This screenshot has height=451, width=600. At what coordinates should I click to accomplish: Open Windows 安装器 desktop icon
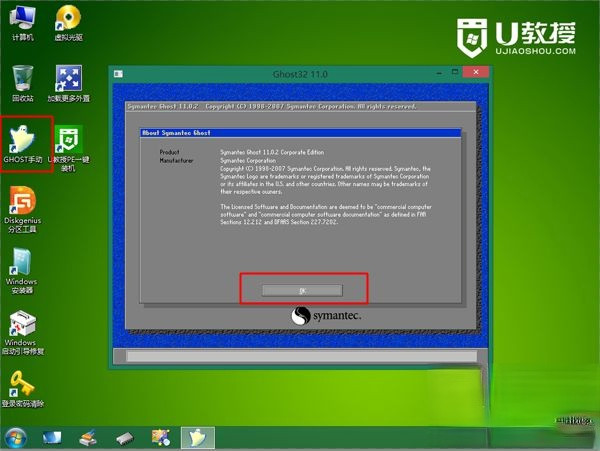click(x=22, y=271)
